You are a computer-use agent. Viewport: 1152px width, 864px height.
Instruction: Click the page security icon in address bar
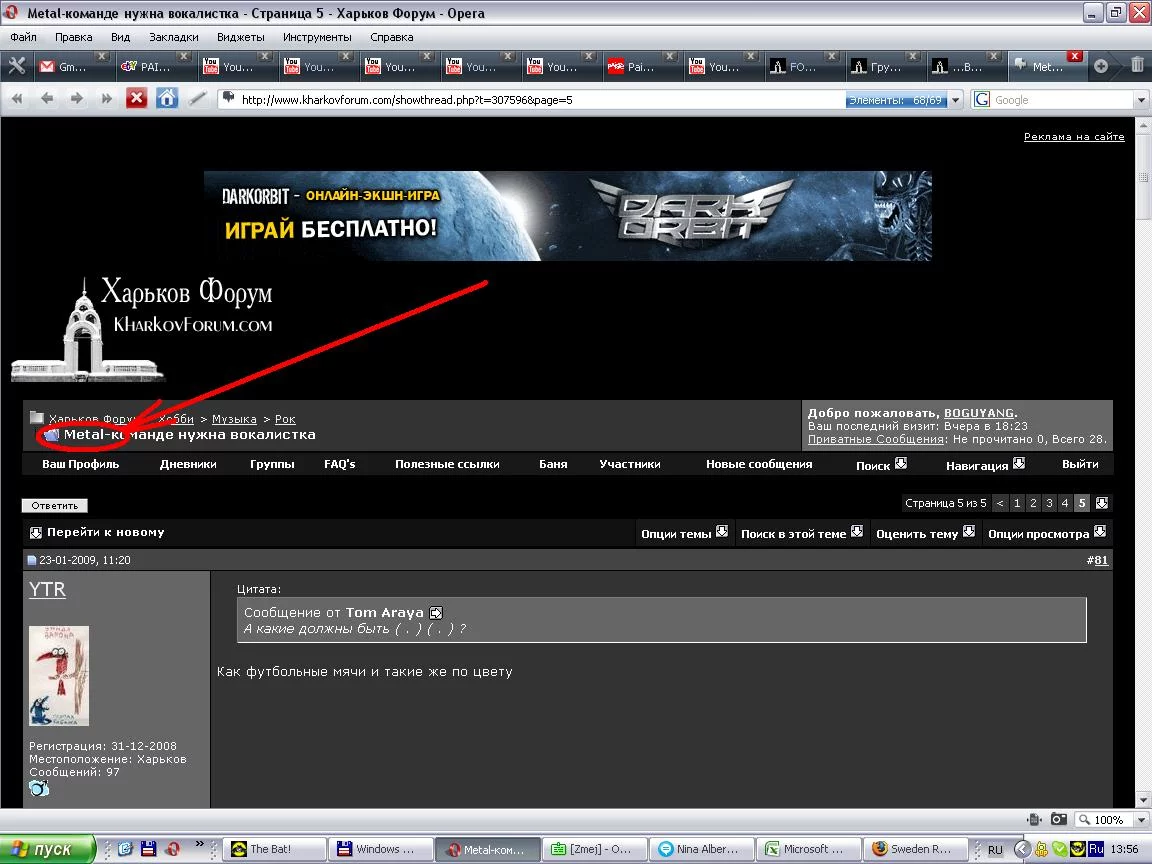coord(228,98)
